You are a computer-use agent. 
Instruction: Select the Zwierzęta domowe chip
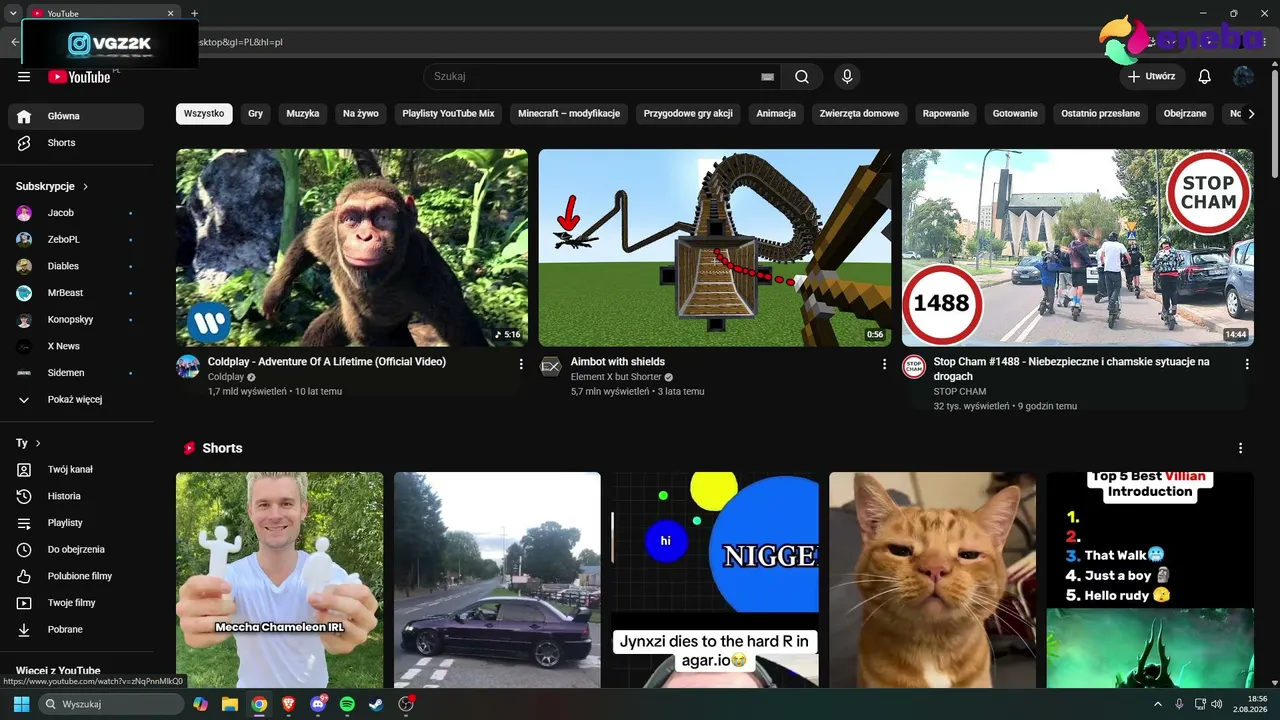pyautogui.click(x=859, y=114)
